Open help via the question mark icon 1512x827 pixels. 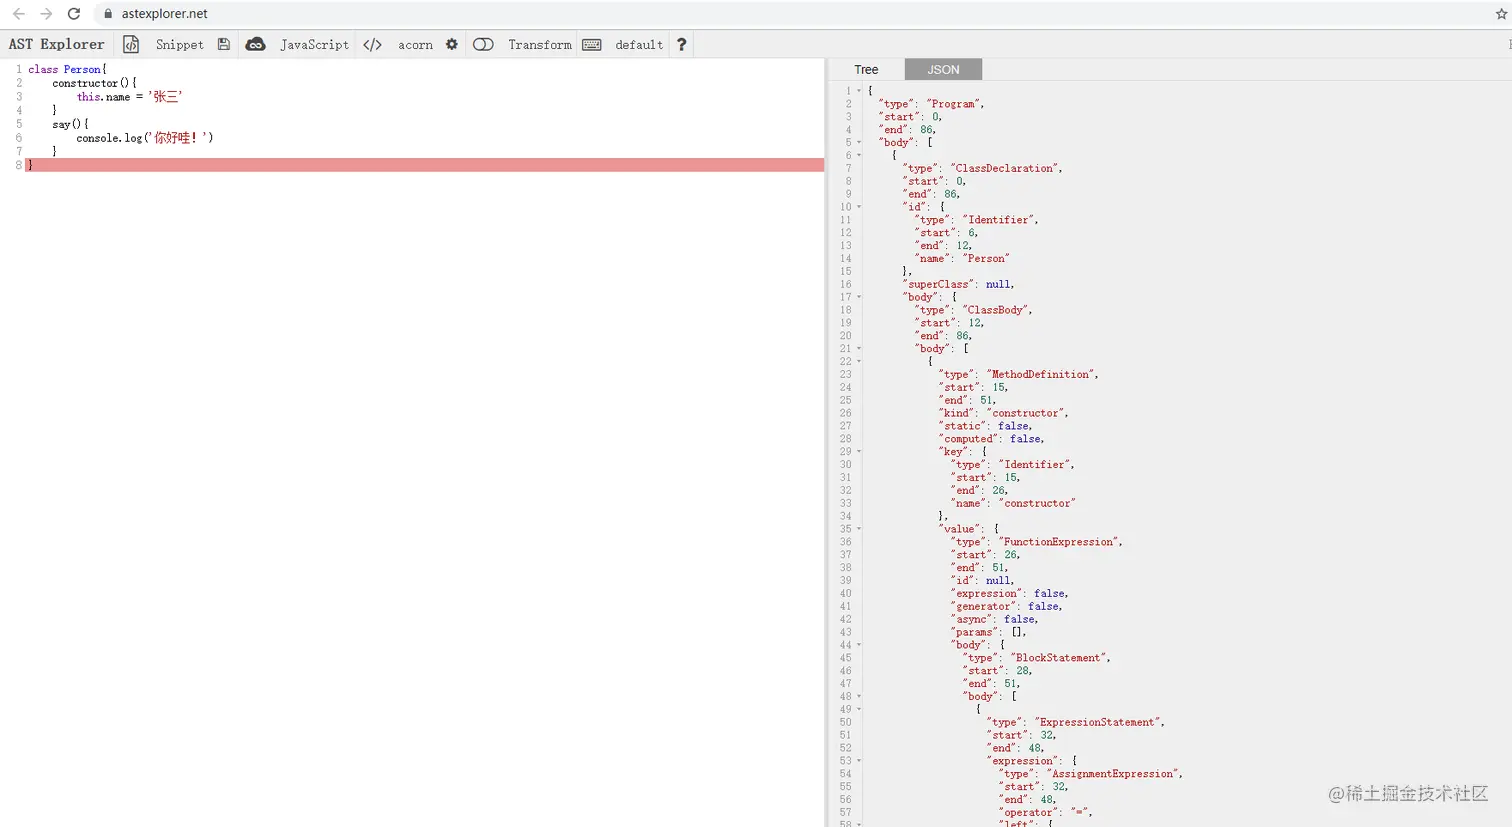point(682,44)
